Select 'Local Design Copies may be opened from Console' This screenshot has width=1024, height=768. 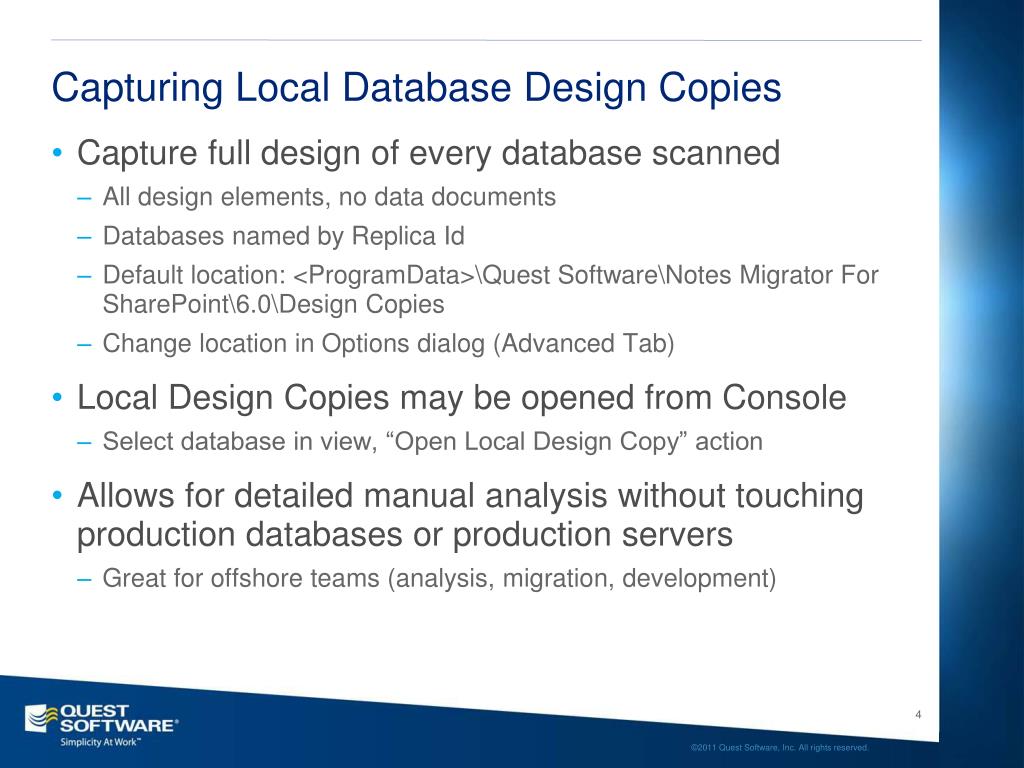[462, 398]
